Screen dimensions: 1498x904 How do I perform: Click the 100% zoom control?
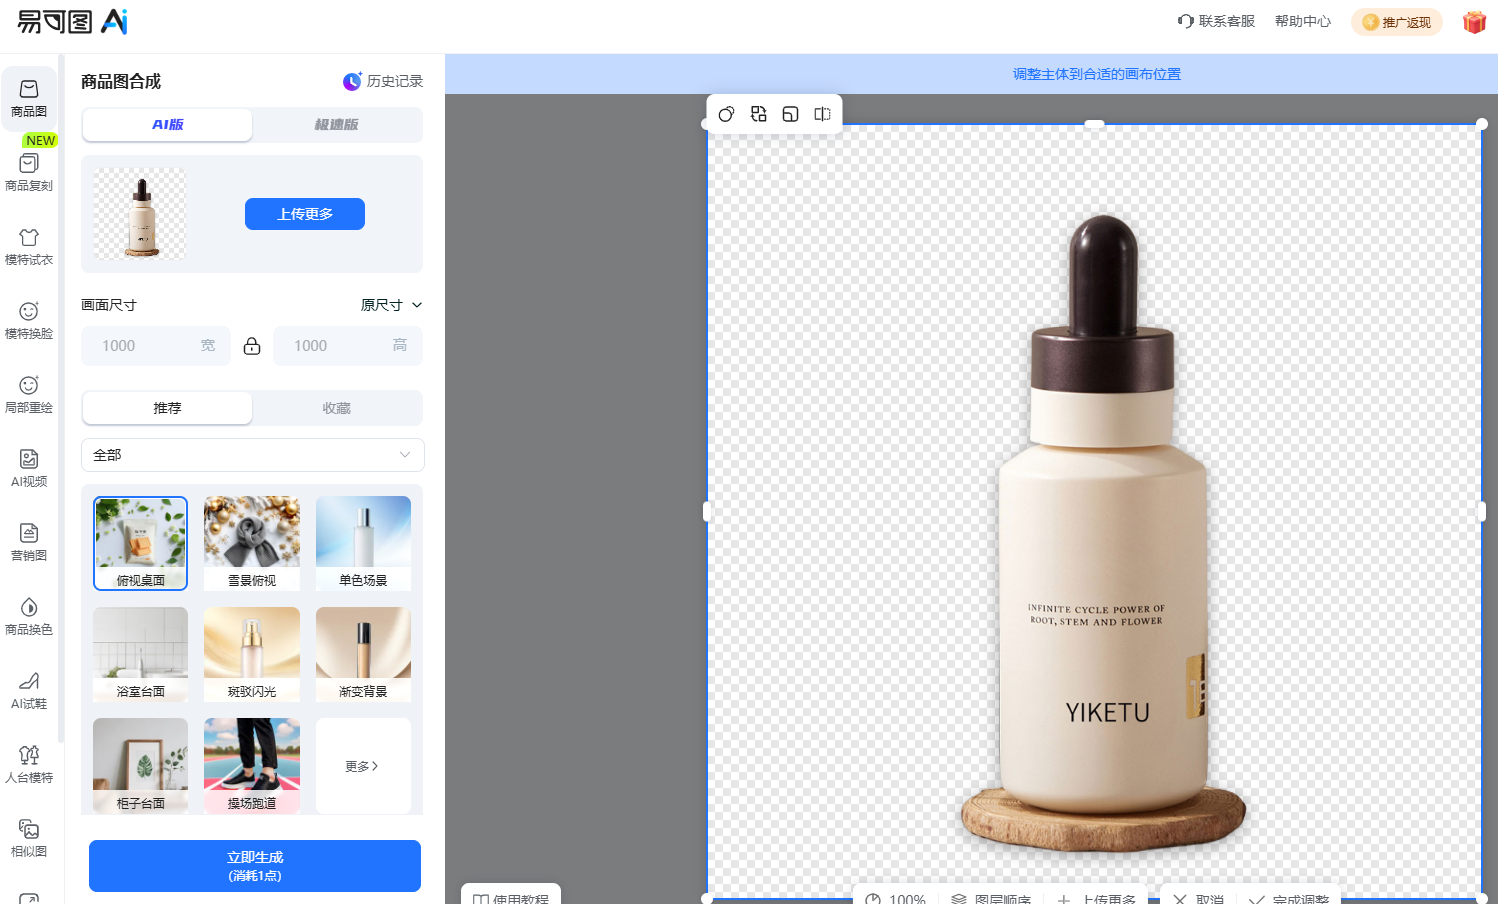coord(896,898)
